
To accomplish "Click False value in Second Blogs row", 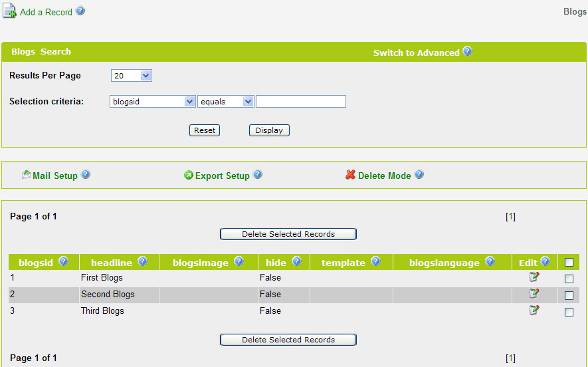I will (x=270, y=294).
